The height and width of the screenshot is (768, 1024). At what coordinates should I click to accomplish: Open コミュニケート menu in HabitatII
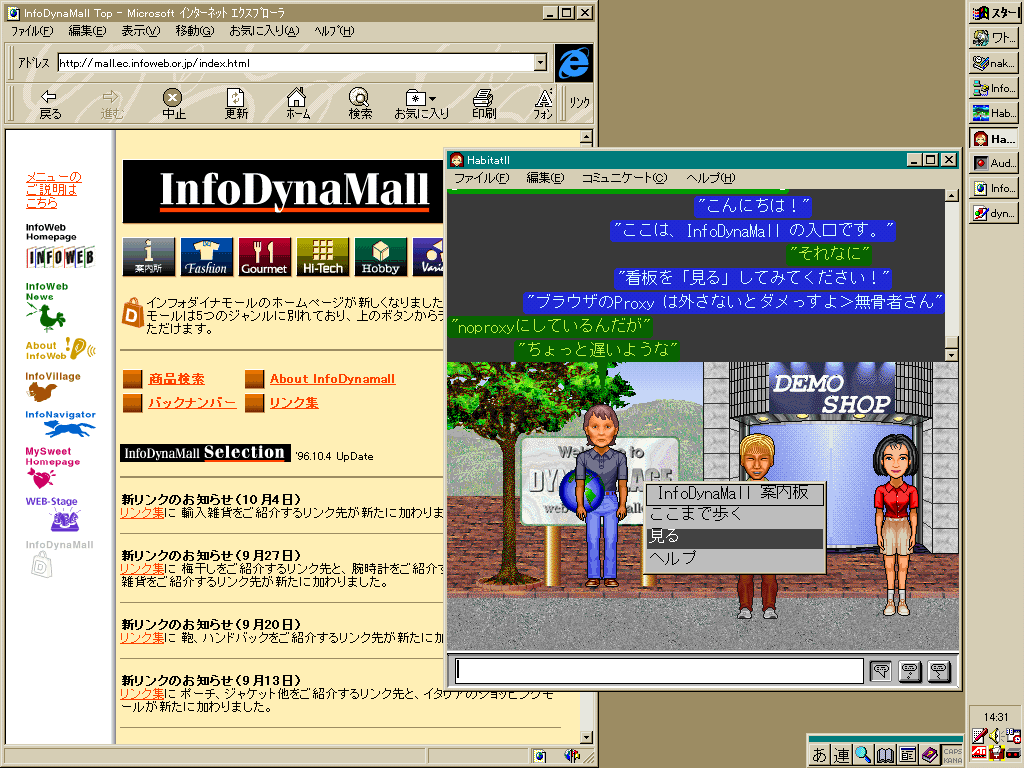624,178
